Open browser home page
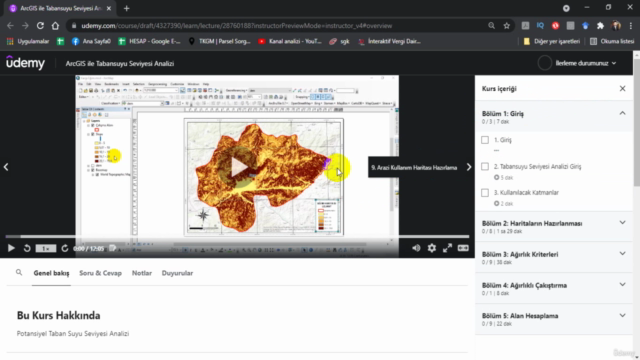The width and height of the screenshot is (640, 360). 55,26
